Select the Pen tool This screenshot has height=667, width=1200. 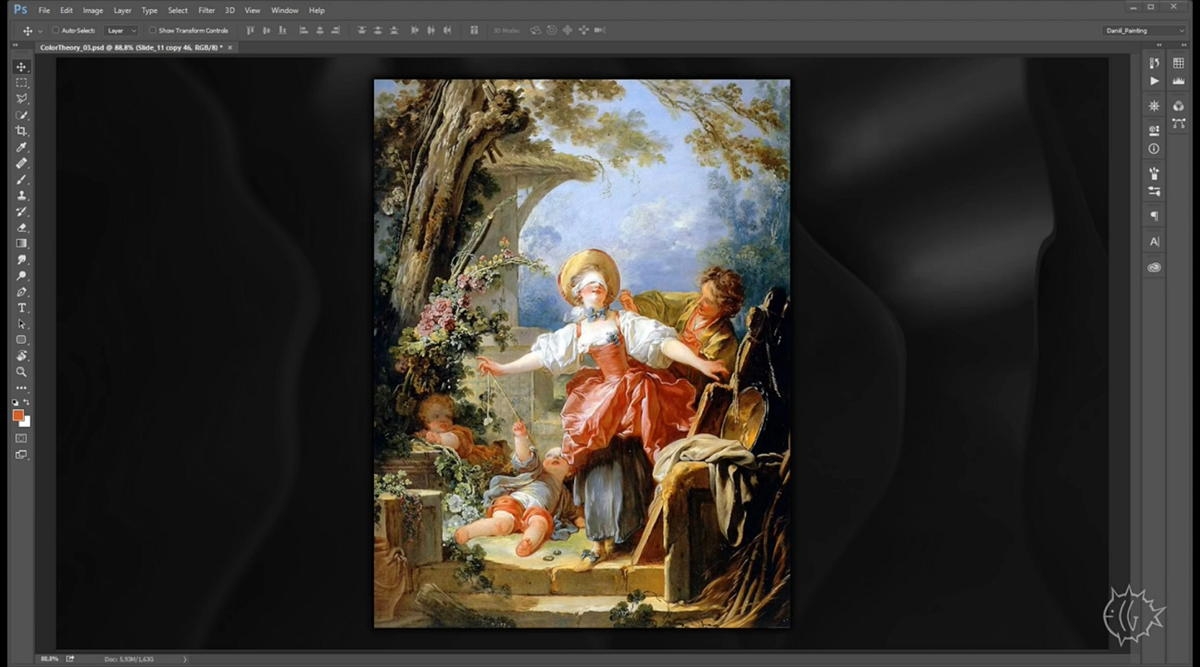pyautogui.click(x=21, y=291)
